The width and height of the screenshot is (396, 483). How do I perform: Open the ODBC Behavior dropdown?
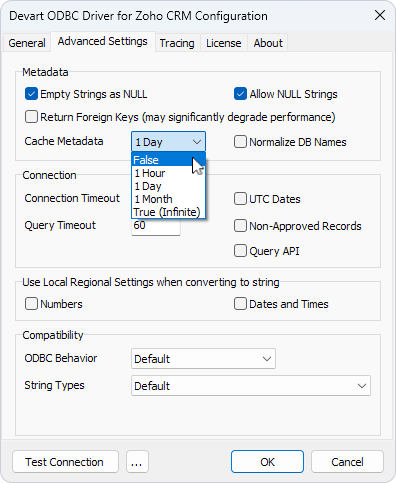click(x=203, y=359)
